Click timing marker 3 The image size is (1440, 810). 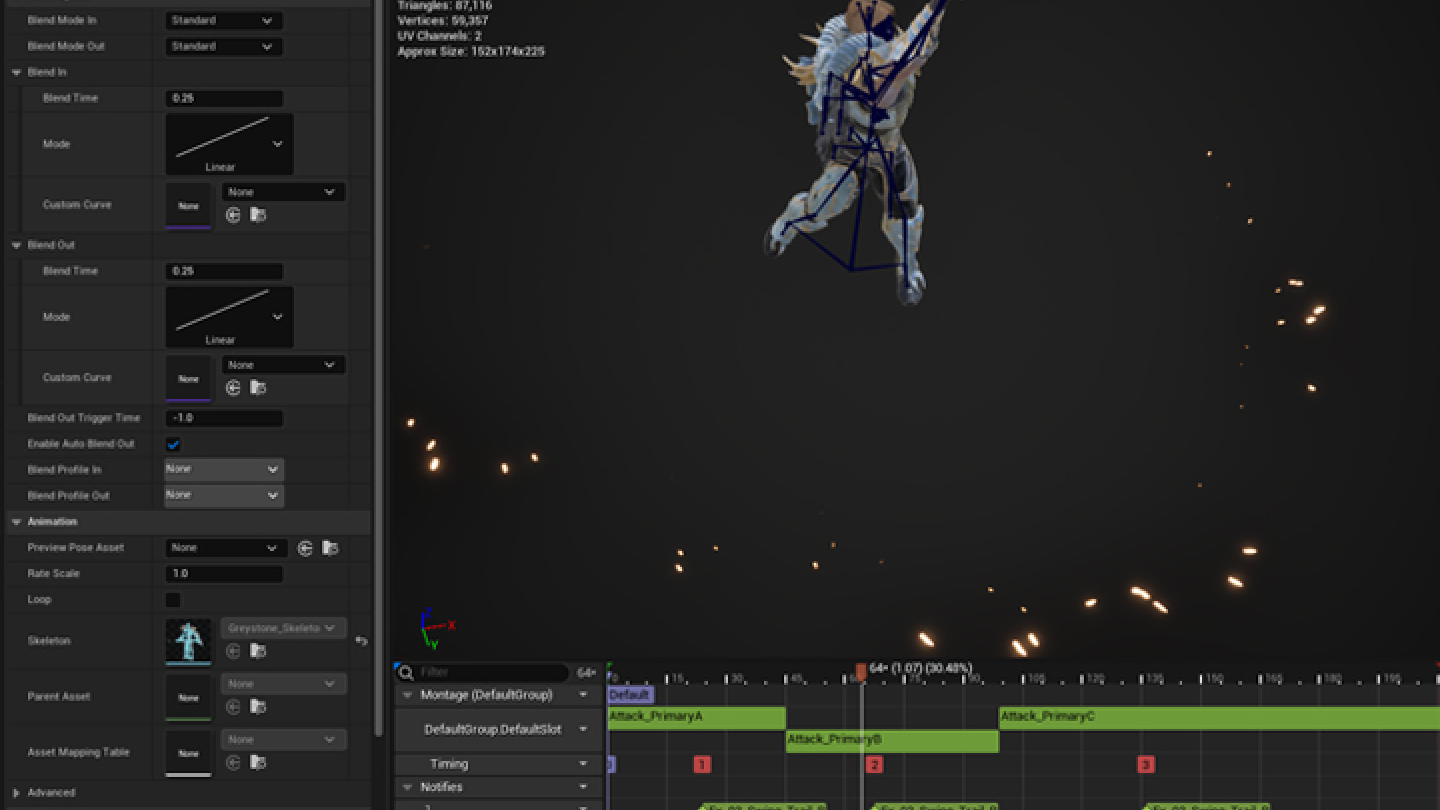[x=1146, y=765]
